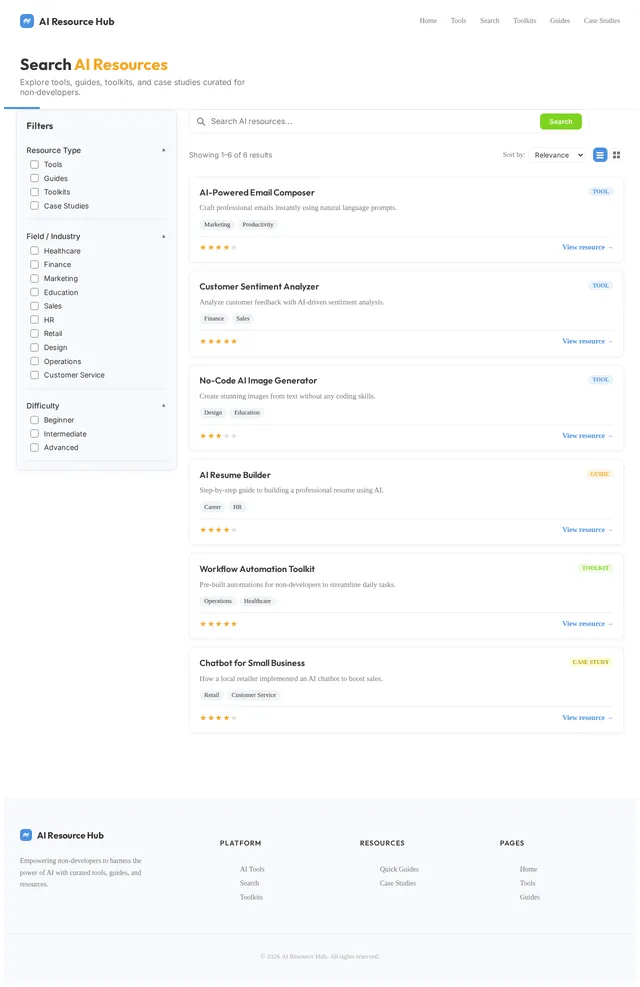Enable the Healthcare industry checkbox
Viewport: 640px width, 987px height.
tap(35, 251)
